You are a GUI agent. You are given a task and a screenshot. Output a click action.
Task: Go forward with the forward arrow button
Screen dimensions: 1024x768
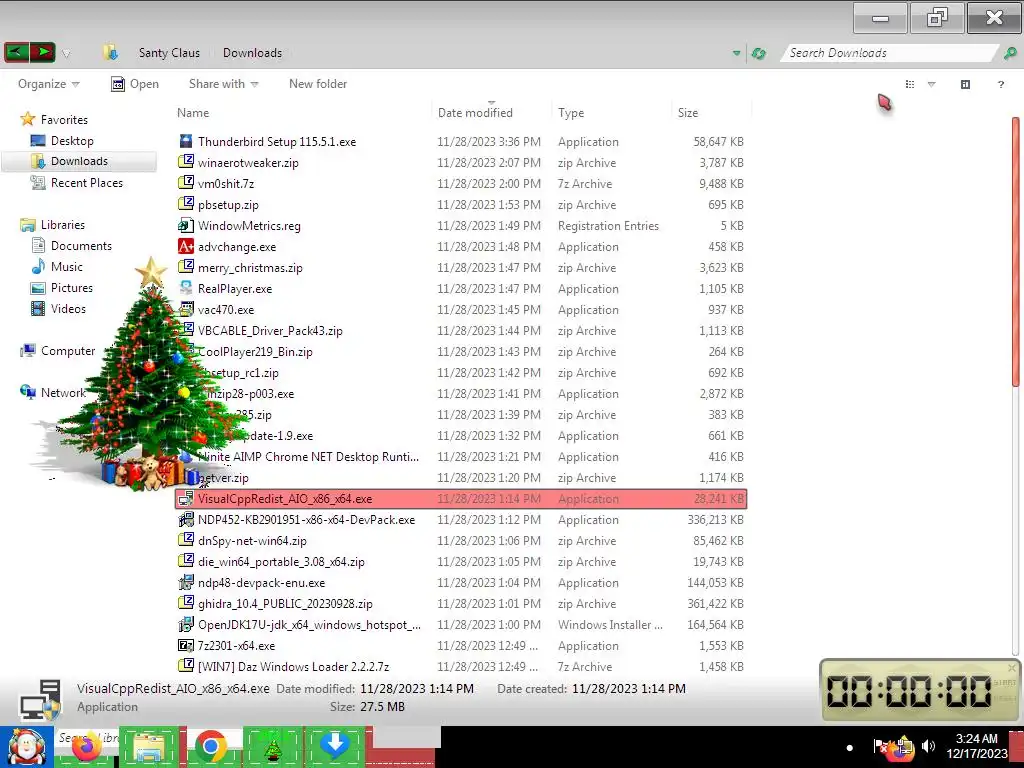pyautogui.click(x=42, y=52)
